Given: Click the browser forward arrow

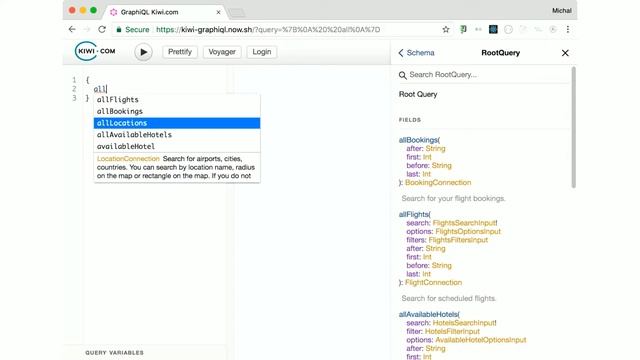Looking at the screenshot, I should click(x=87, y=29).
